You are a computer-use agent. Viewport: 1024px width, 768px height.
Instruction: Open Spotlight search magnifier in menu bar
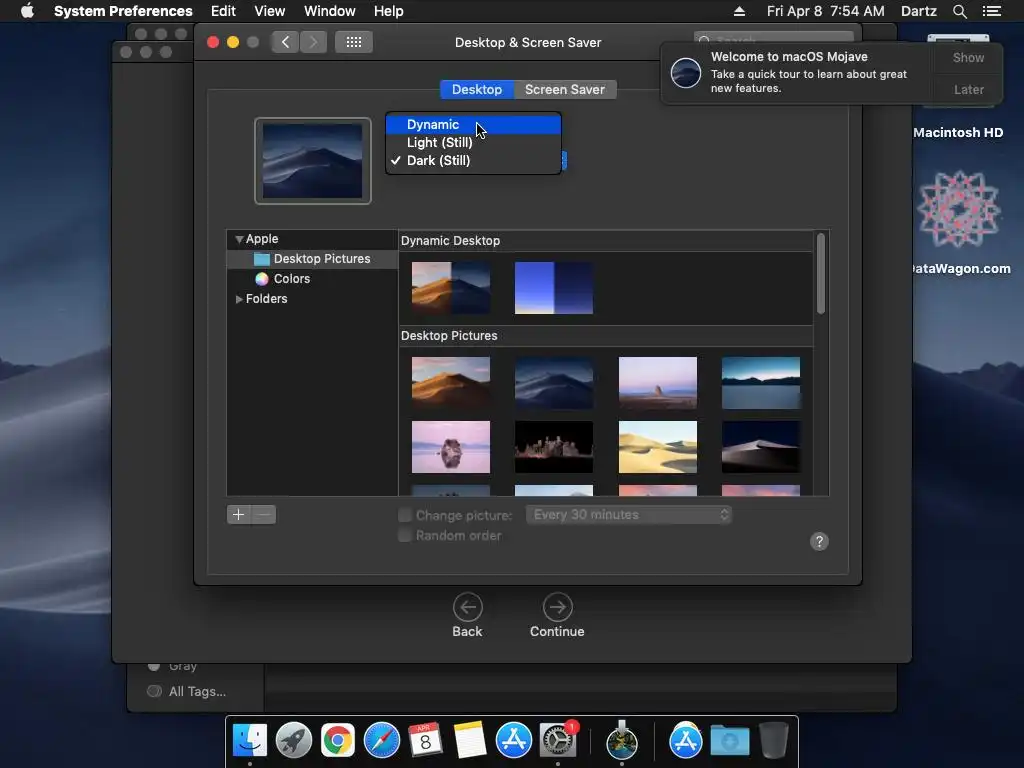coord(959,11)
